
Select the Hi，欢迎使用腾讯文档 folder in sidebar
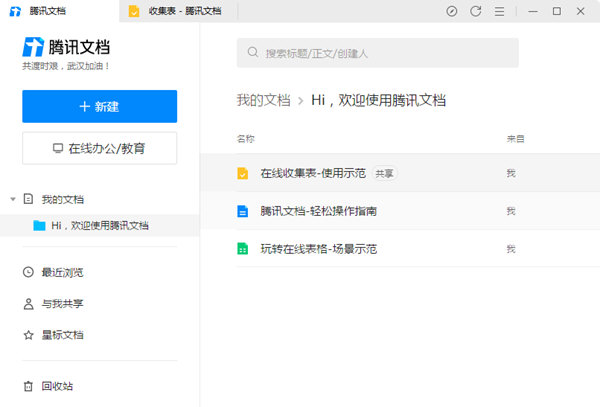point(100,226)
